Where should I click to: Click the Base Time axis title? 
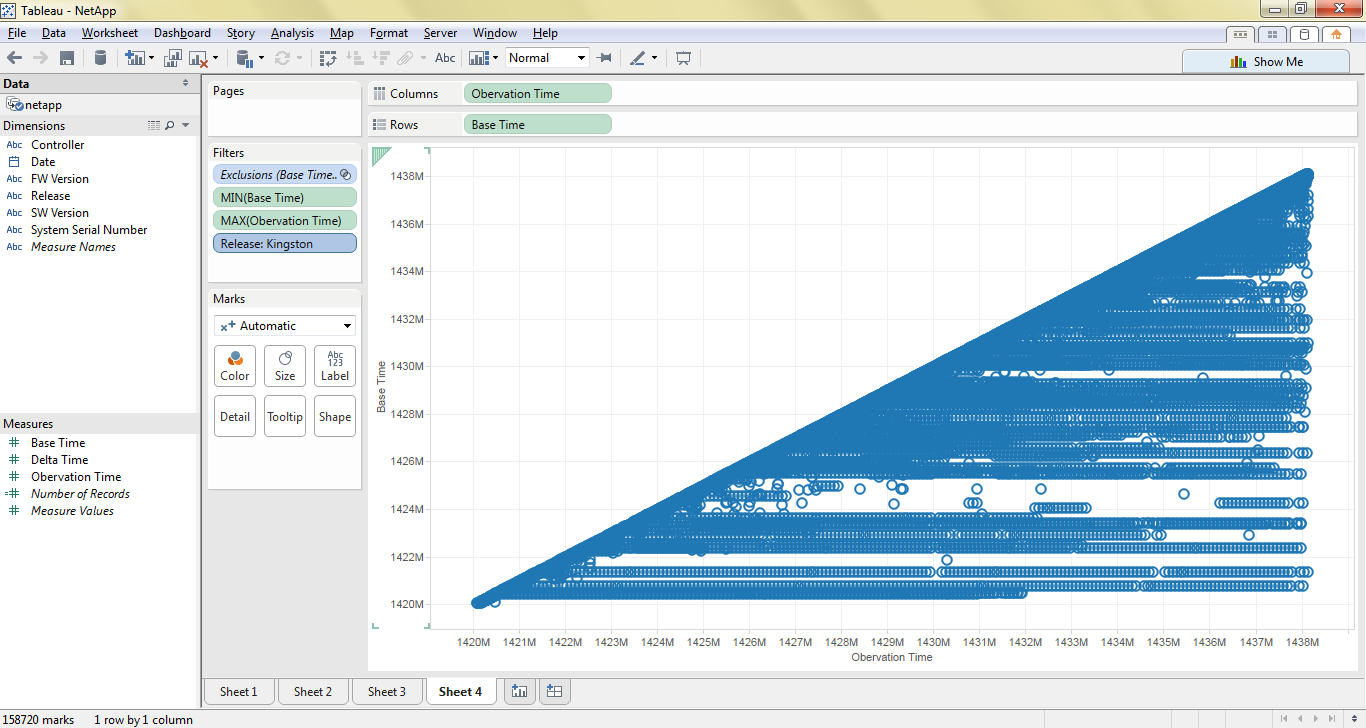point(381,387)
